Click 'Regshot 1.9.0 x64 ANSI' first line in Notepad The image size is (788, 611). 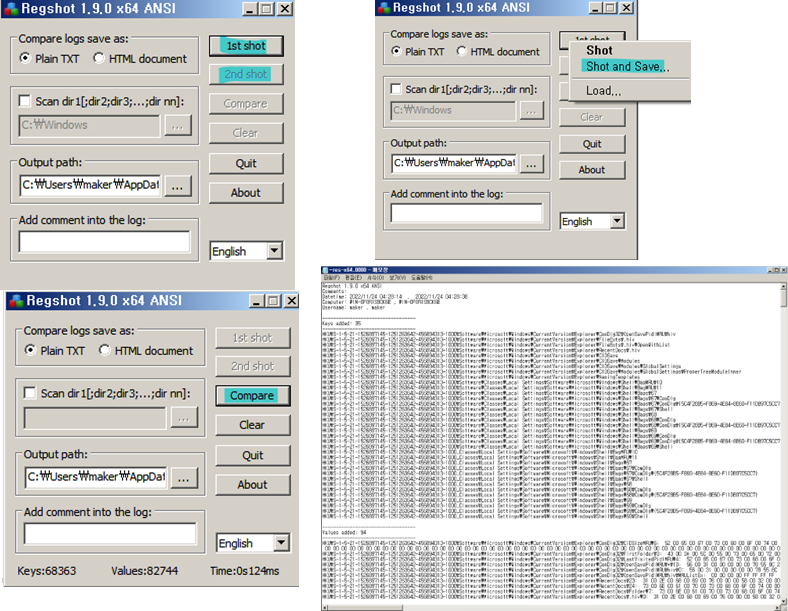(x=352, y=286)
